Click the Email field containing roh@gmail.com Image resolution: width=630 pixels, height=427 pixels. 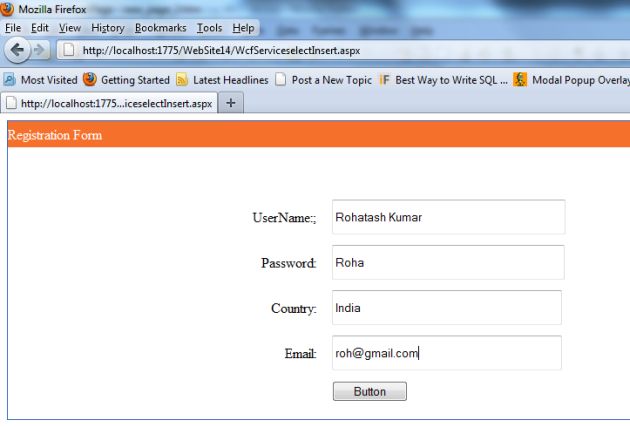click(446, 353)
